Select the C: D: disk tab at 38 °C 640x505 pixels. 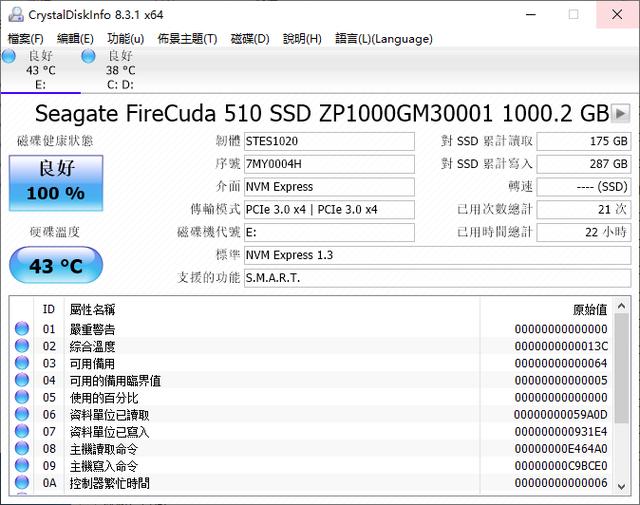pos(120,70)
